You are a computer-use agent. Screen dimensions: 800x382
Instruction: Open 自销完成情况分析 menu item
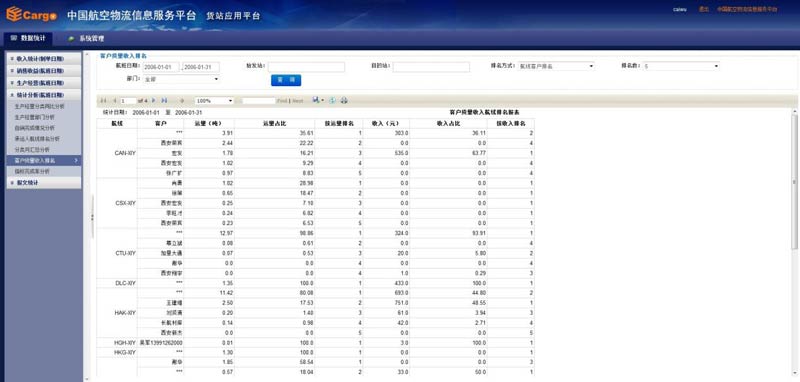click(34, 128)
